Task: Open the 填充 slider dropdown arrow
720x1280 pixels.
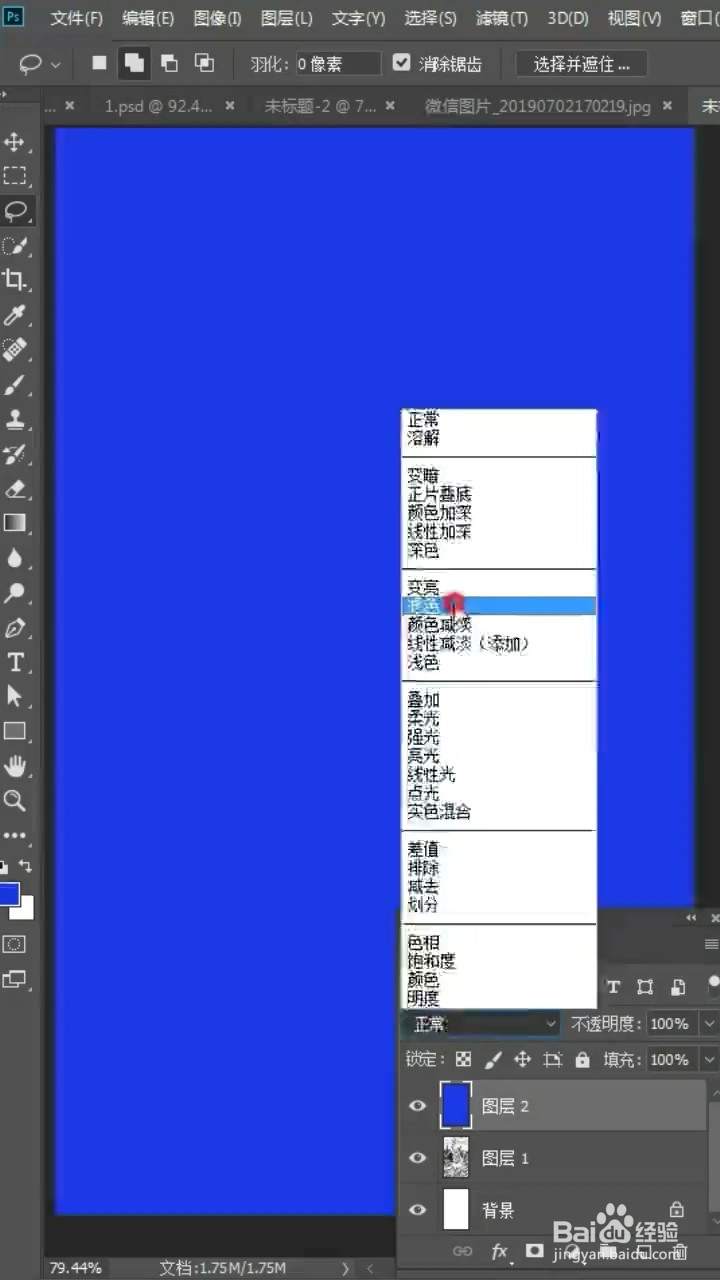Action: [709, 1059]
